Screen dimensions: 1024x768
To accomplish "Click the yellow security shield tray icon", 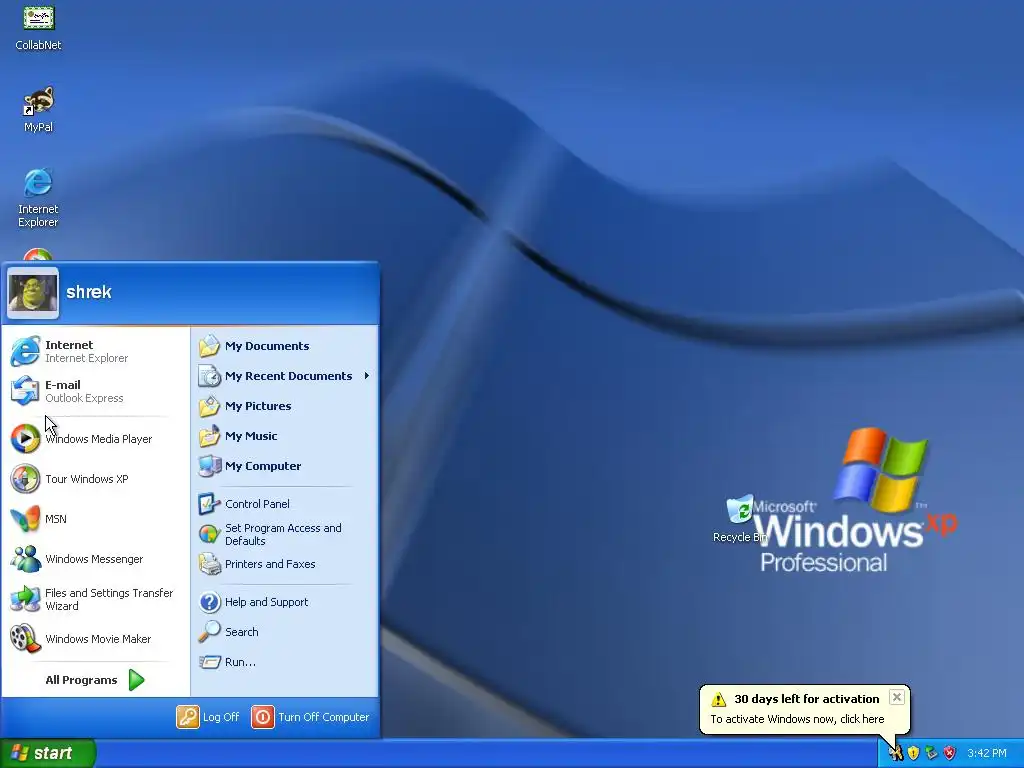I will pos(914,753).
